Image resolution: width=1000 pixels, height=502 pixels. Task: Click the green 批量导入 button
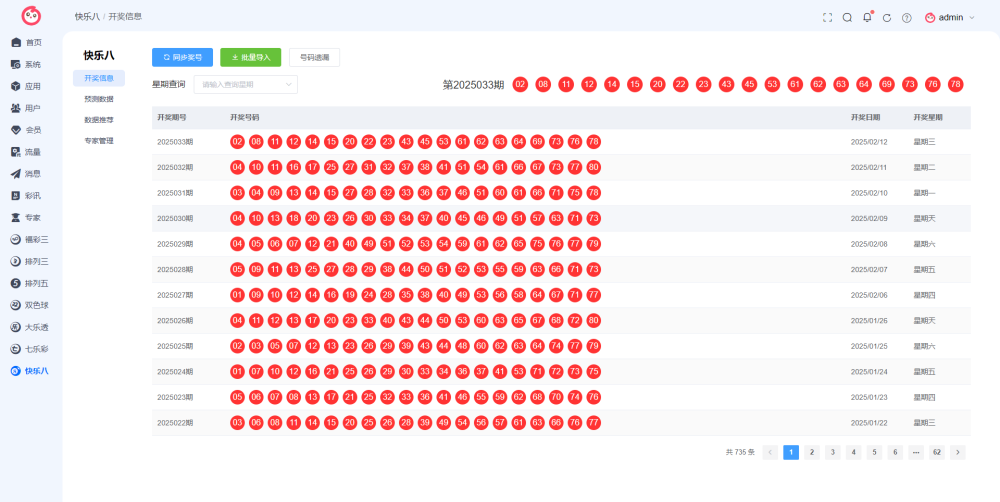[251, 57]
